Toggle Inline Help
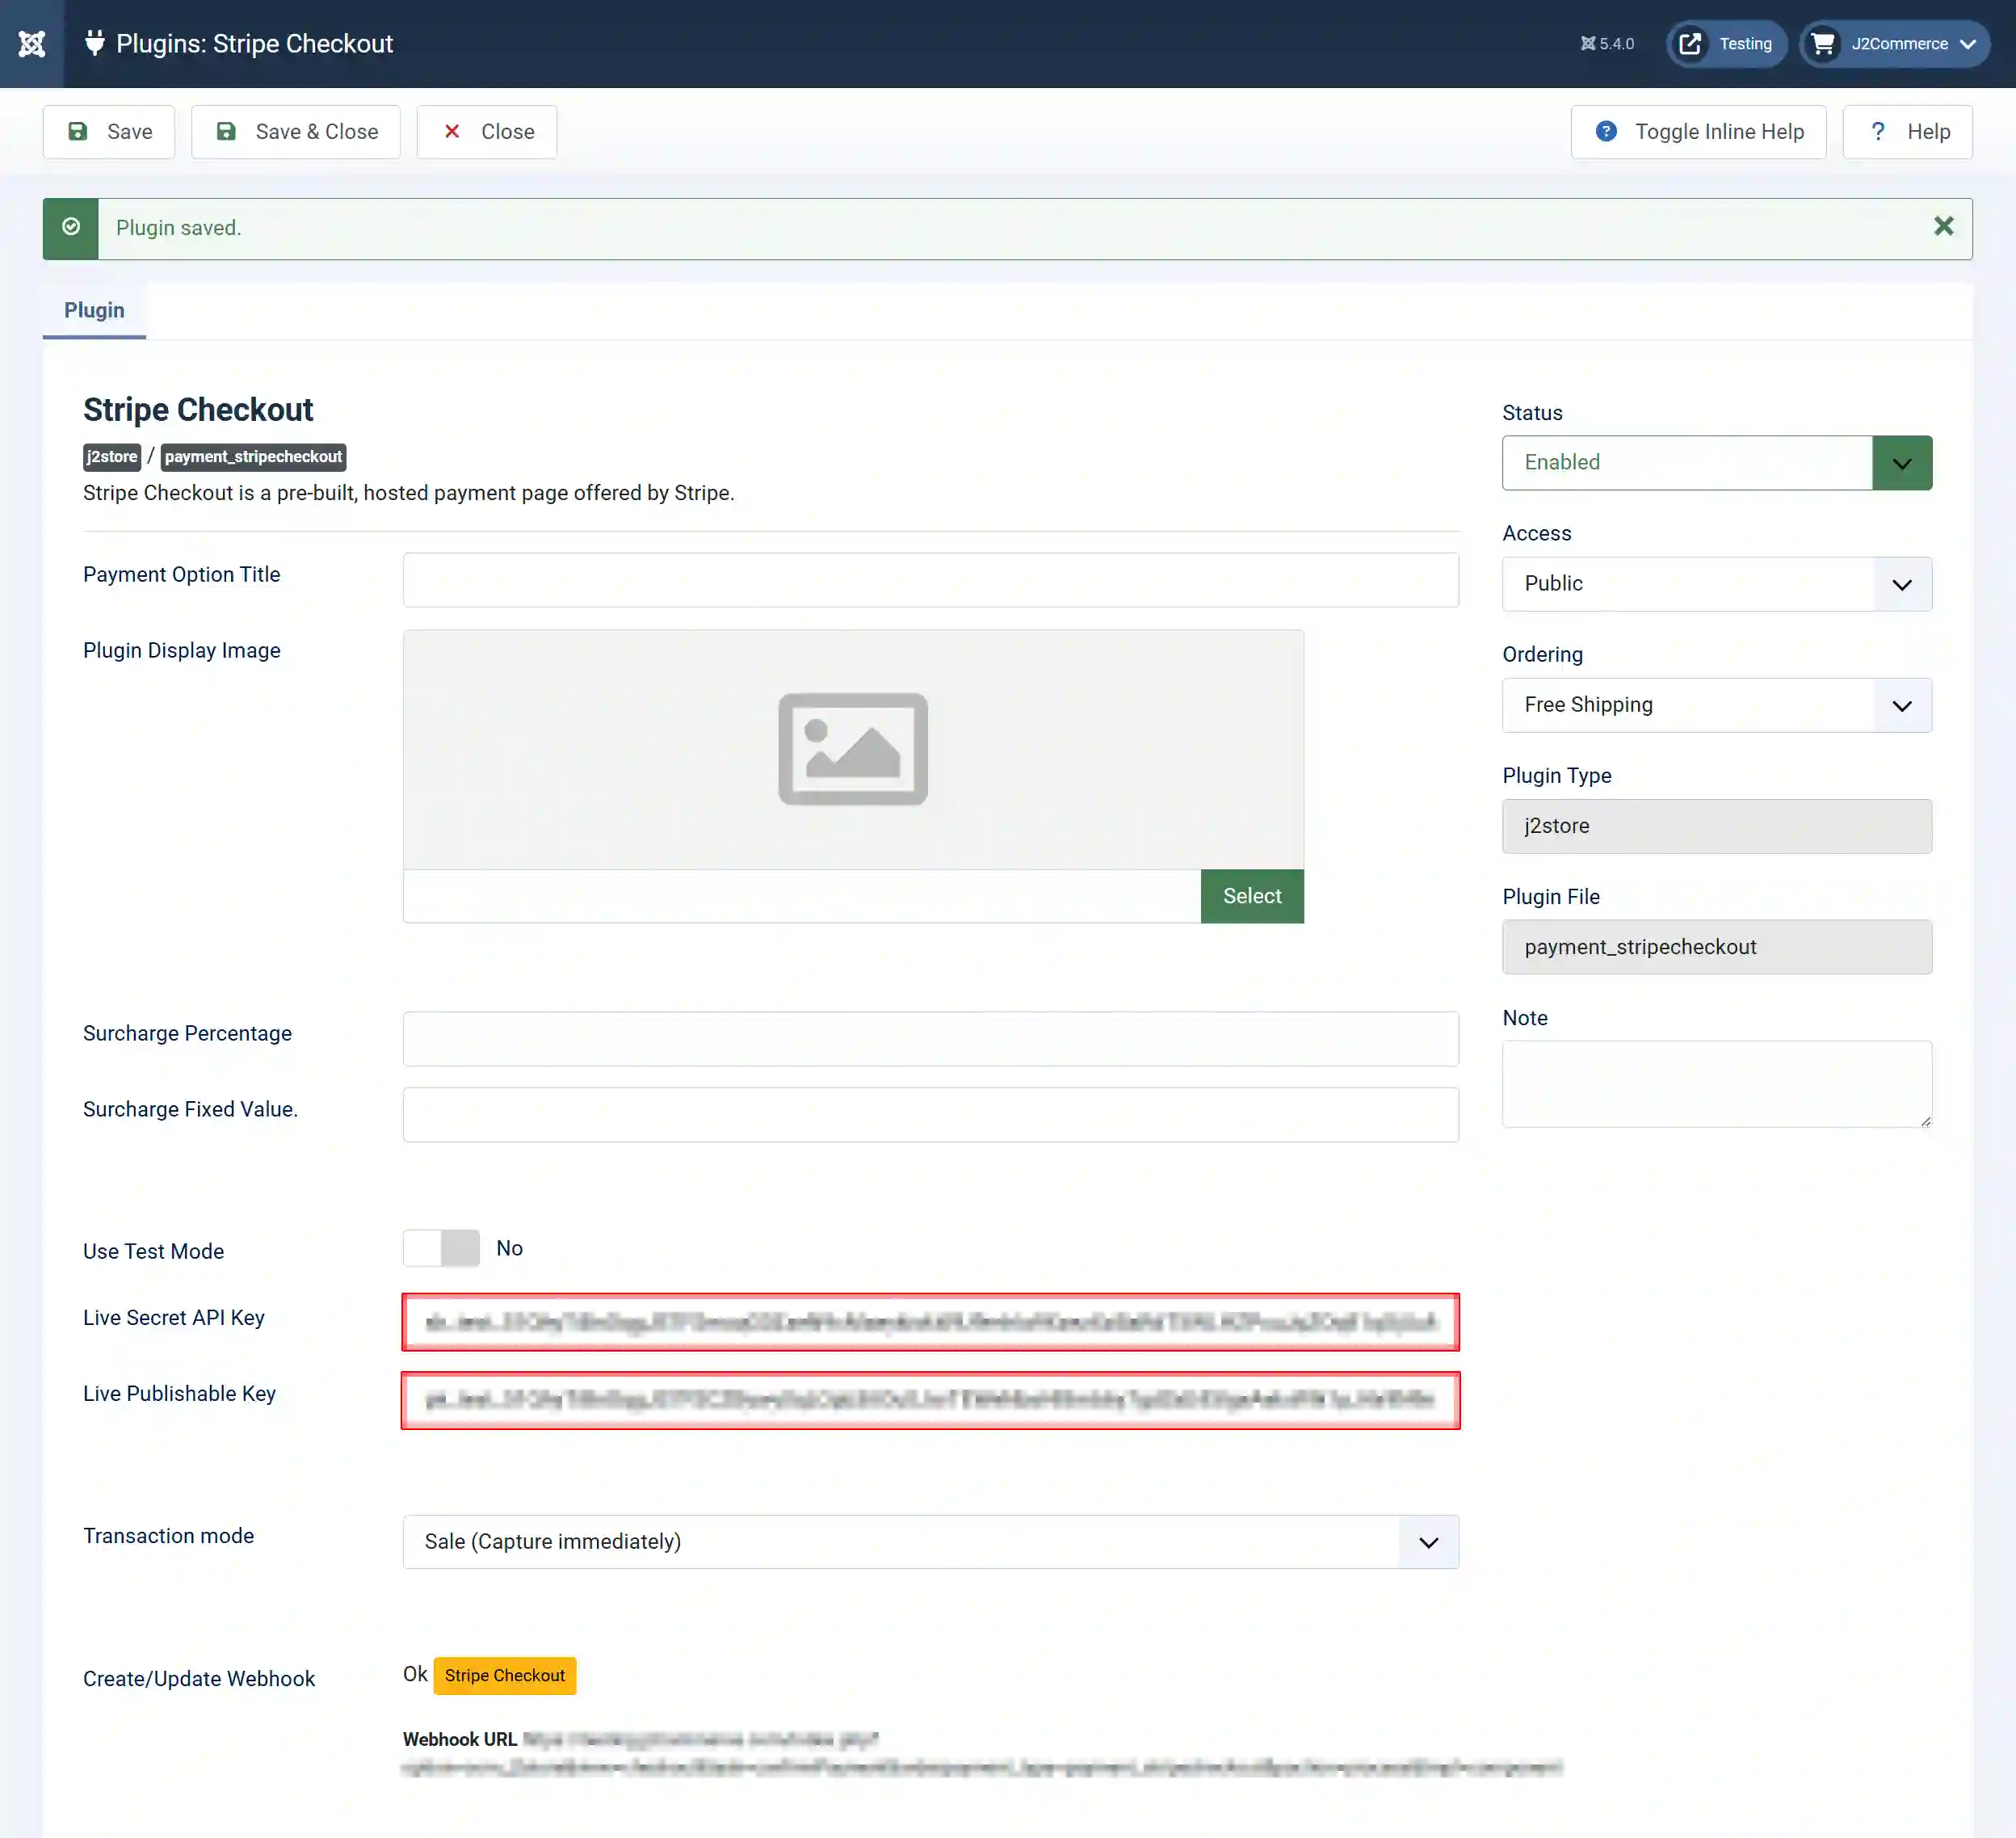The width and height of the screenshot is (2016, 1838). (x=1698, y=132)
